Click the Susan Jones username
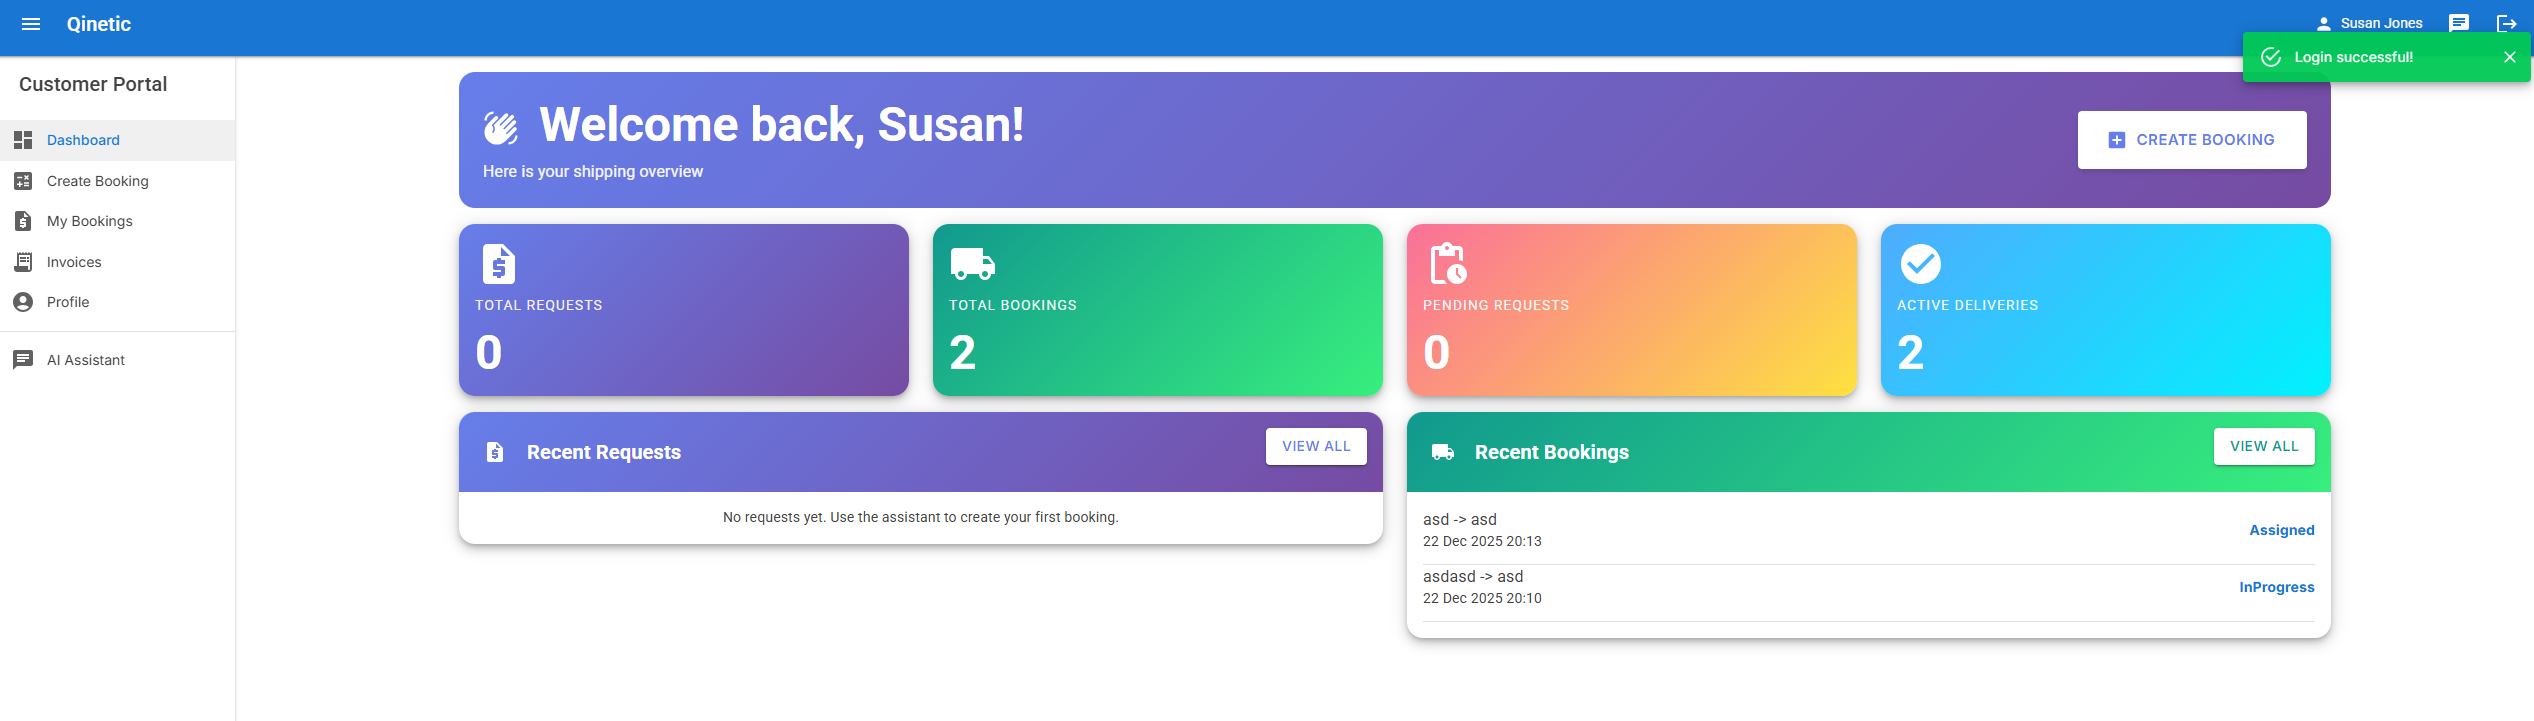Viewport: 2534px width, 721px height. (2381, 23)
